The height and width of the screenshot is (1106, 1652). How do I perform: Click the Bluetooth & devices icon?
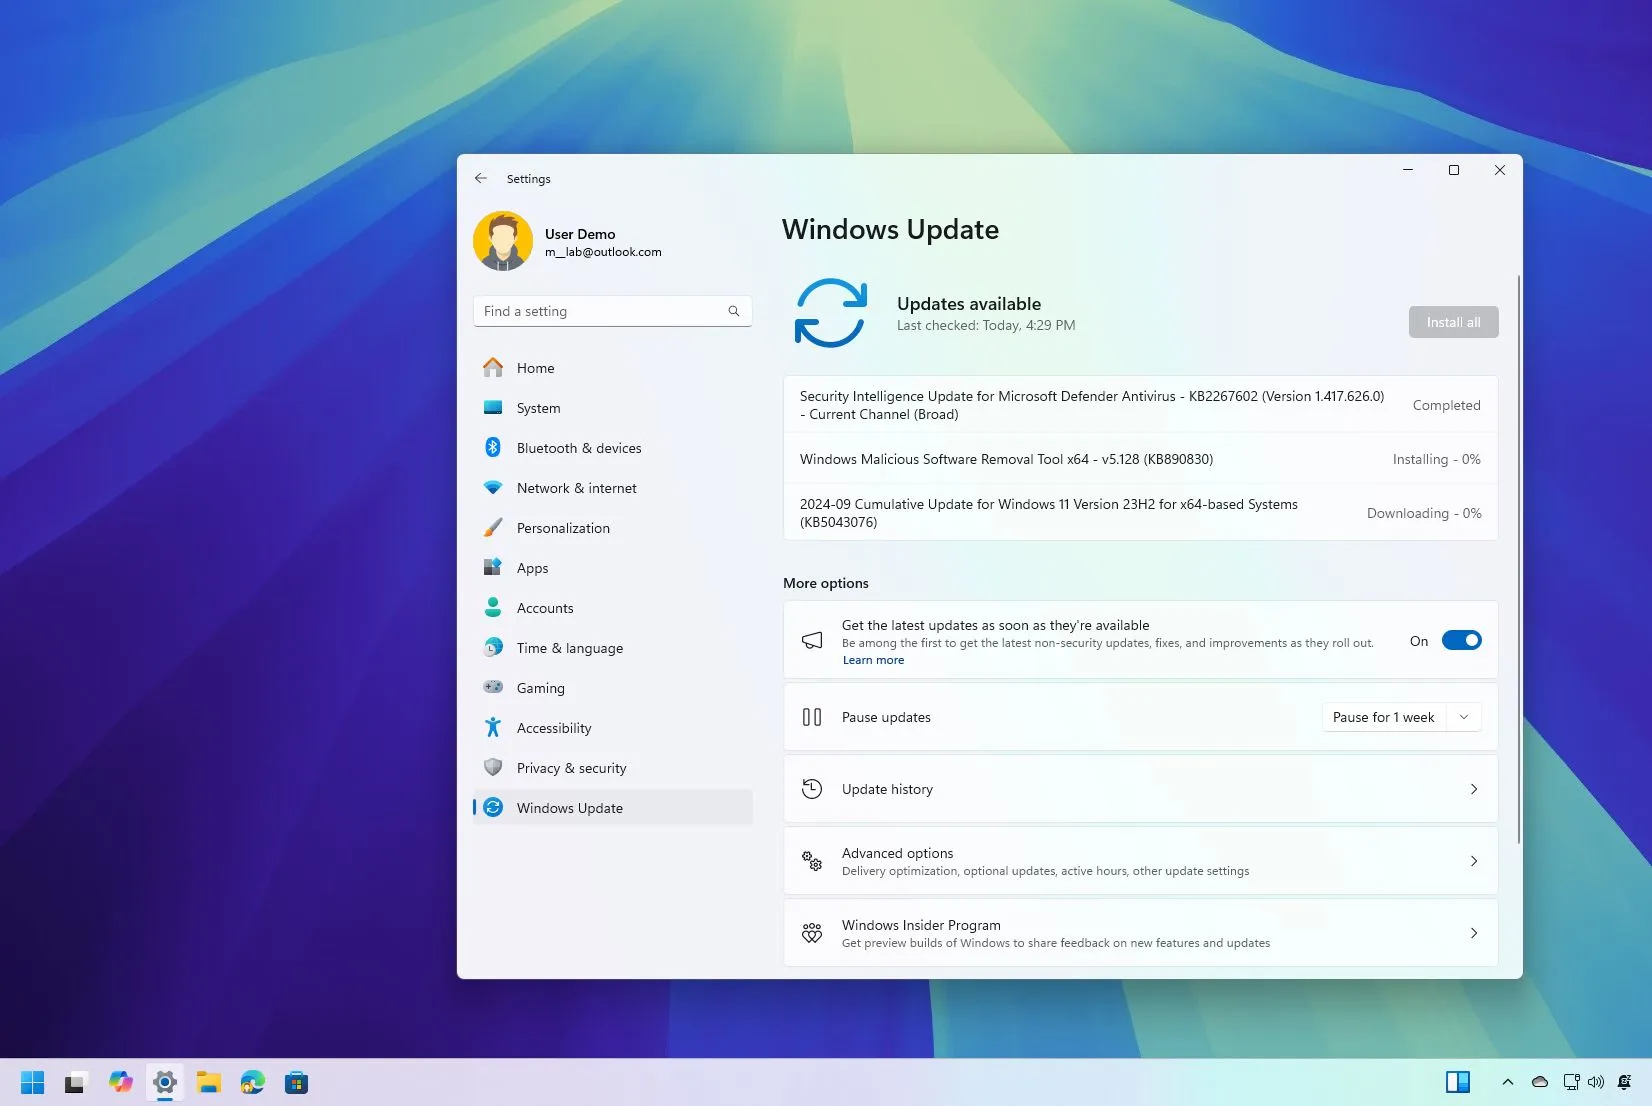pyautogui.click(x=493, y=448)
